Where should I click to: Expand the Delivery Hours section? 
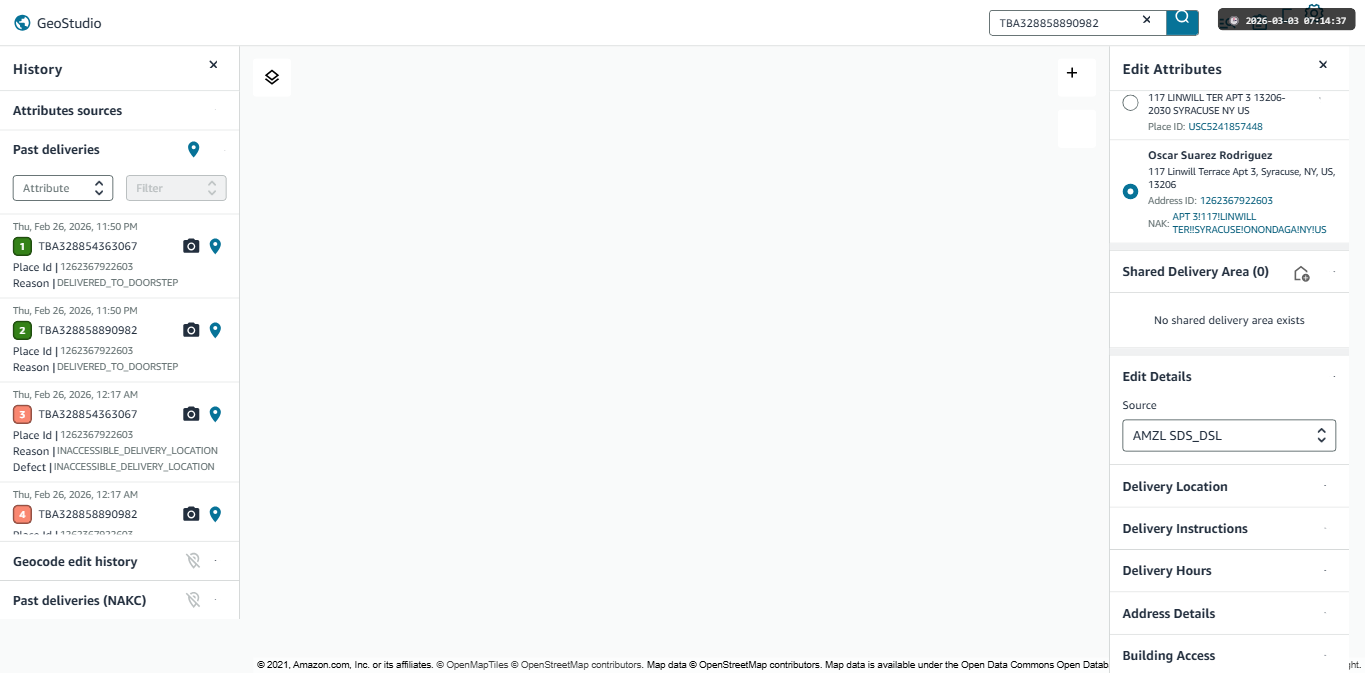click(x=1229, y=570)
